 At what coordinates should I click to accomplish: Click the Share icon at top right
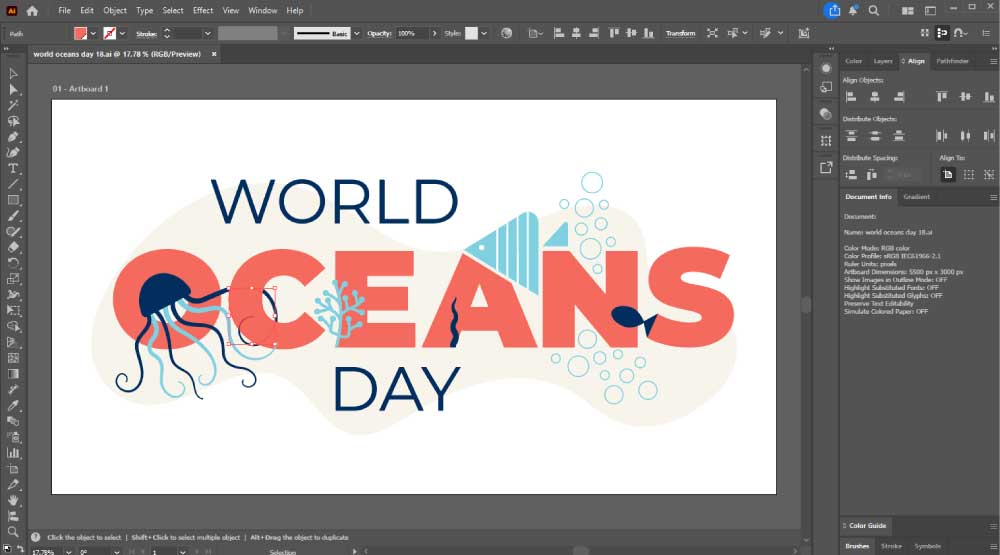tap(833, 10)
